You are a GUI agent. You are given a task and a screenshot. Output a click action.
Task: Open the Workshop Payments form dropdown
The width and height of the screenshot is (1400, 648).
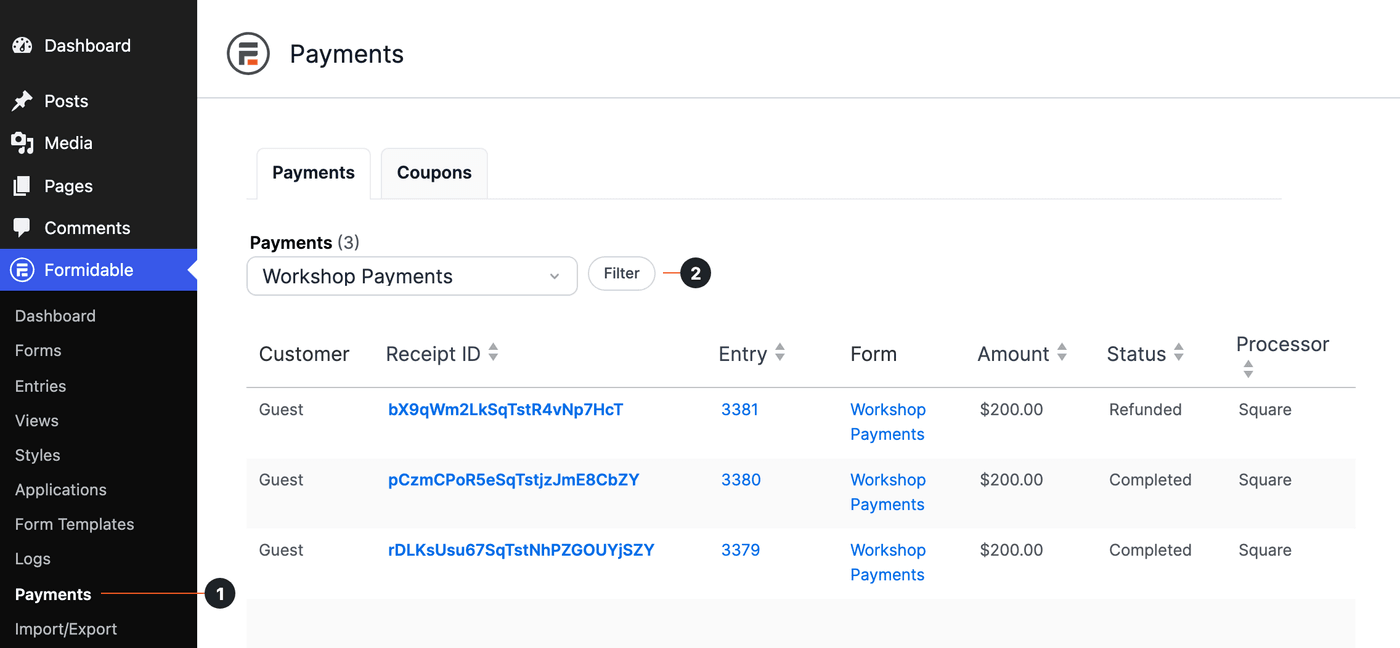412,276
